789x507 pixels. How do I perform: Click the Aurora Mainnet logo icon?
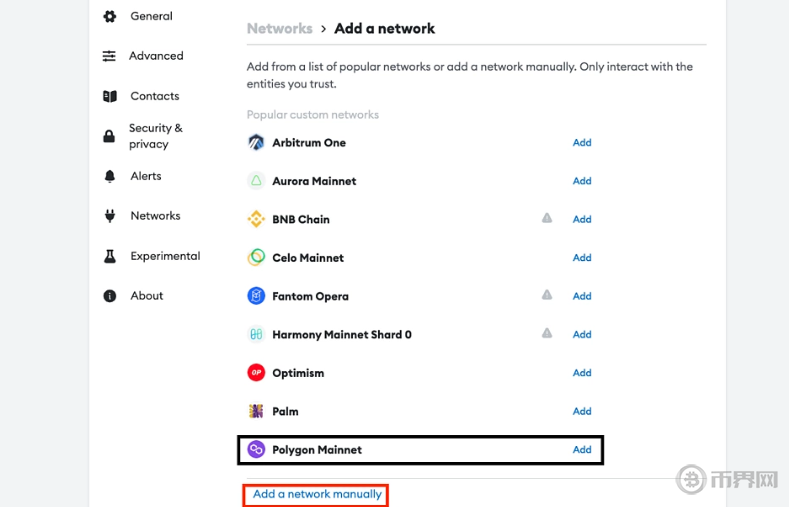click(x=256, y=181)
